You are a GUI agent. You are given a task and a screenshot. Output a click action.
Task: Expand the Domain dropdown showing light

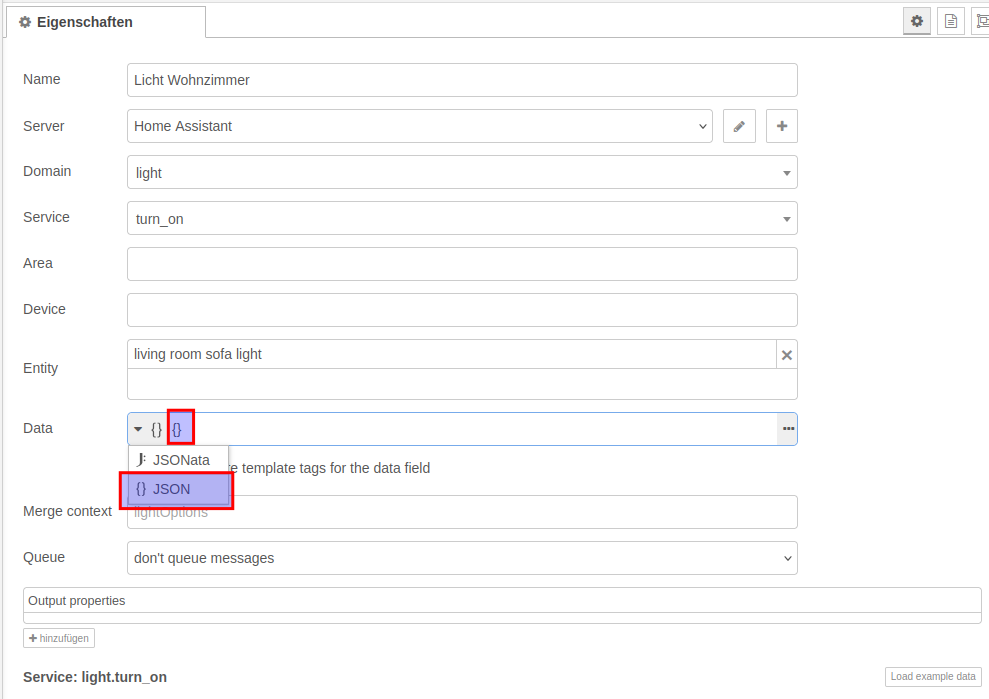461,173
